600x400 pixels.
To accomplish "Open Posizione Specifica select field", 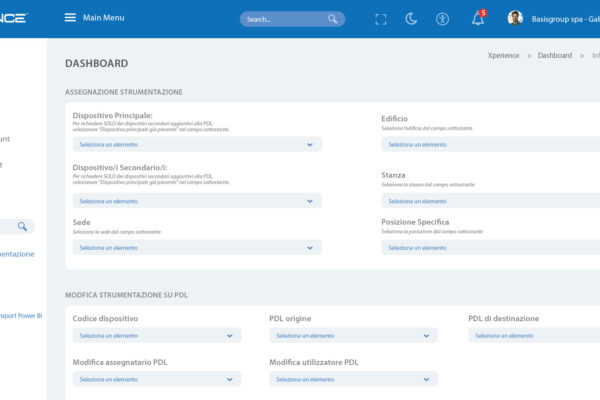I will coord(491,248).
